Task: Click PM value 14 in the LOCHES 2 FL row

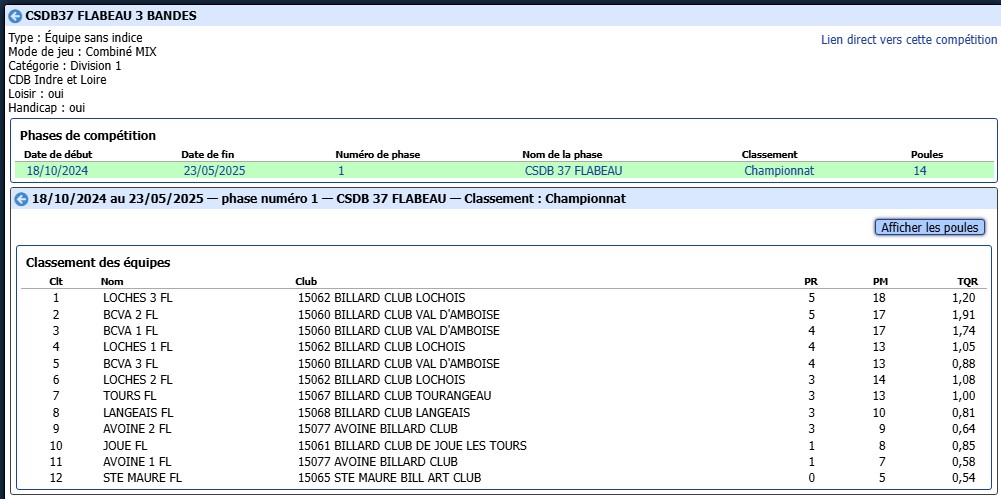Action: [880, 380]
